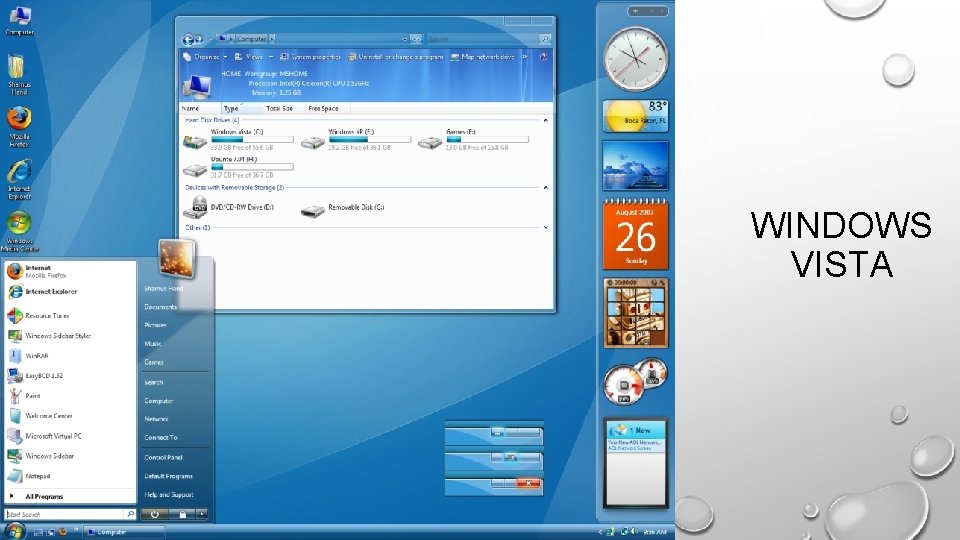Open address bar history dropdown
This screenshot has height=540, width=960.
(405, 39)
